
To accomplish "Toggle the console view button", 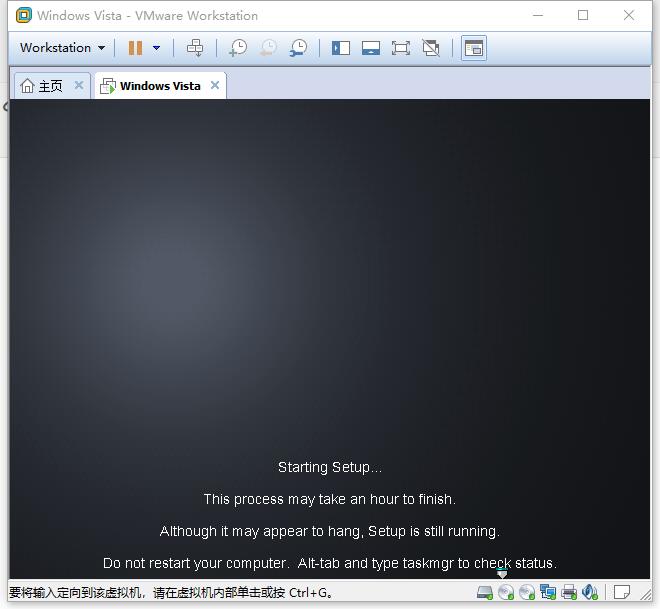I will click(x=474, y=48).
